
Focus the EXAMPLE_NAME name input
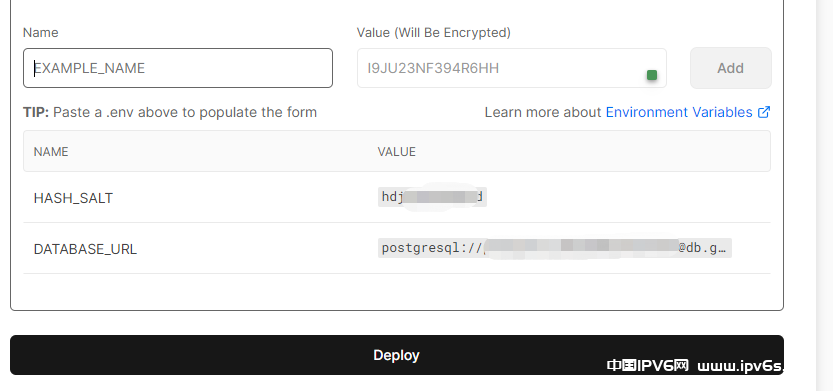pyautogui.click(x=178, y=68)
